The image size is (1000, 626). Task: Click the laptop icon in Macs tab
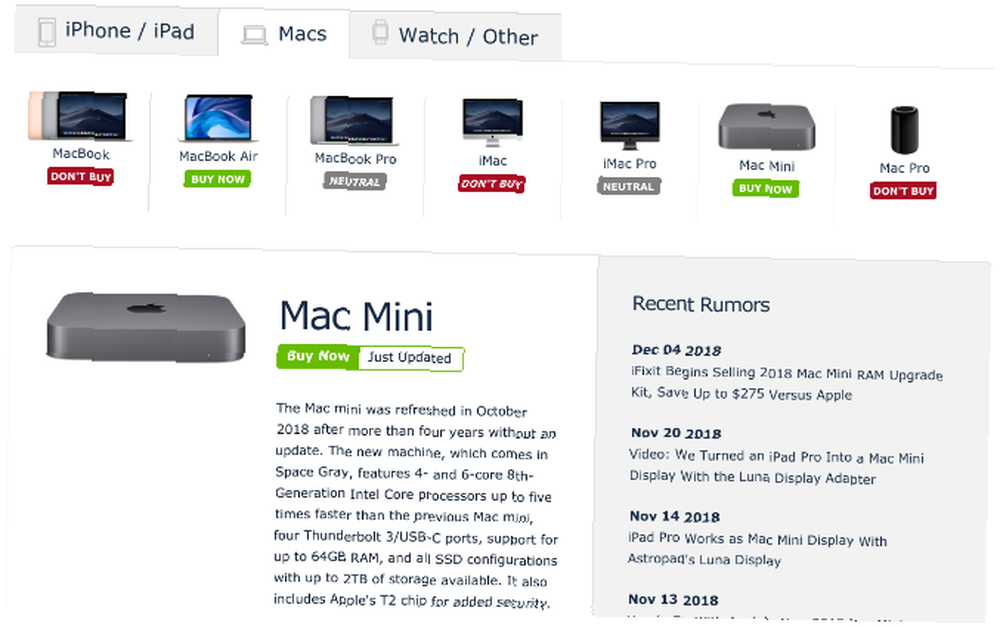[x=254, y=36]
